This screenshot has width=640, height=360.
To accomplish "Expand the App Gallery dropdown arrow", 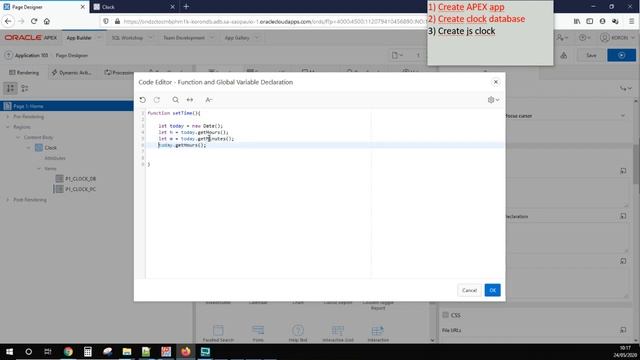I will (257, 38).
